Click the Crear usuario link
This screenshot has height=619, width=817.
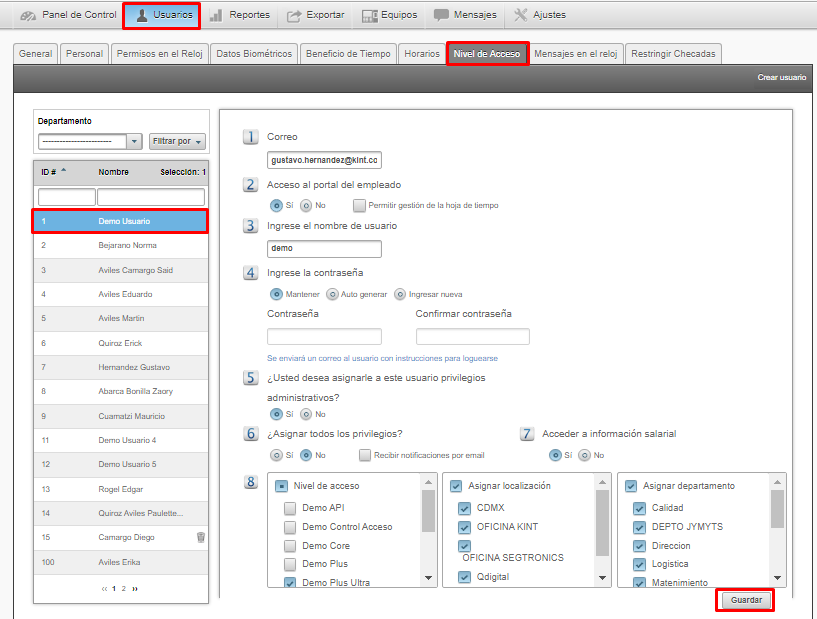781,77
